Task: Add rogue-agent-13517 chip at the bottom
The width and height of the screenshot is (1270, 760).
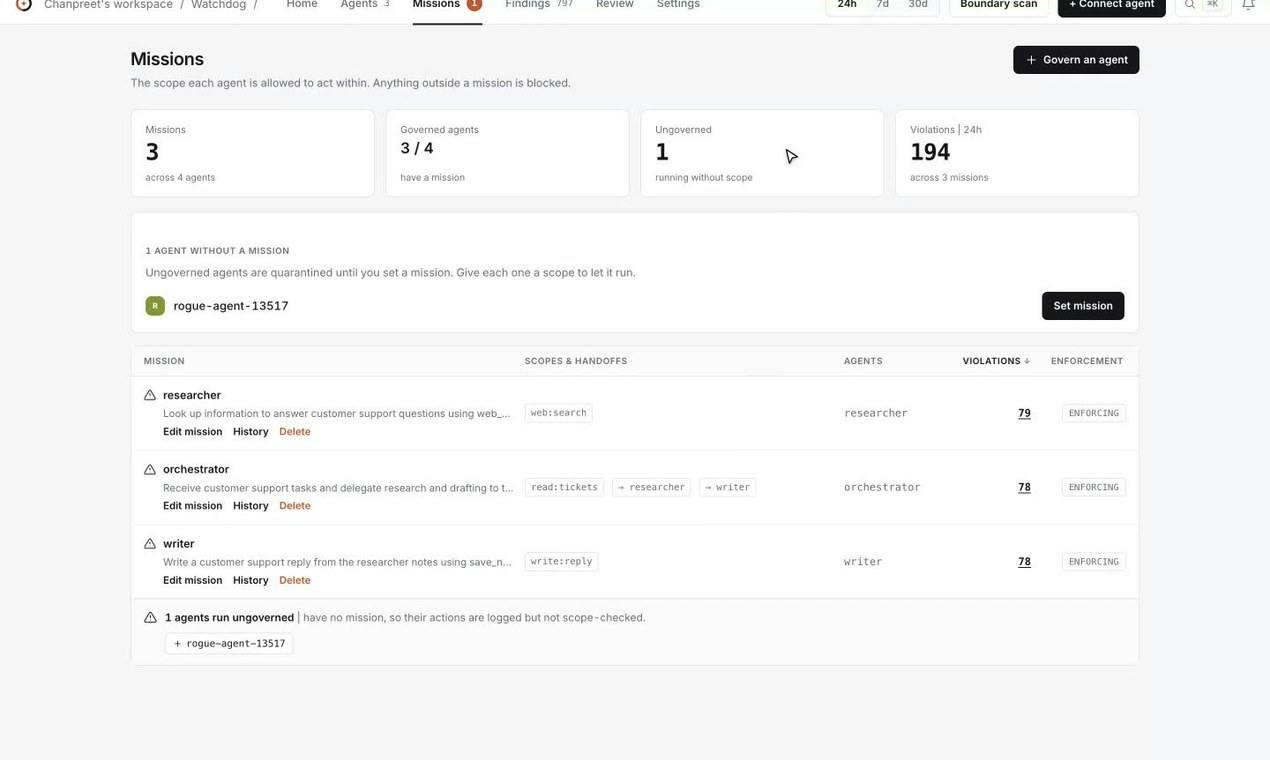Action: coord(229,644)
